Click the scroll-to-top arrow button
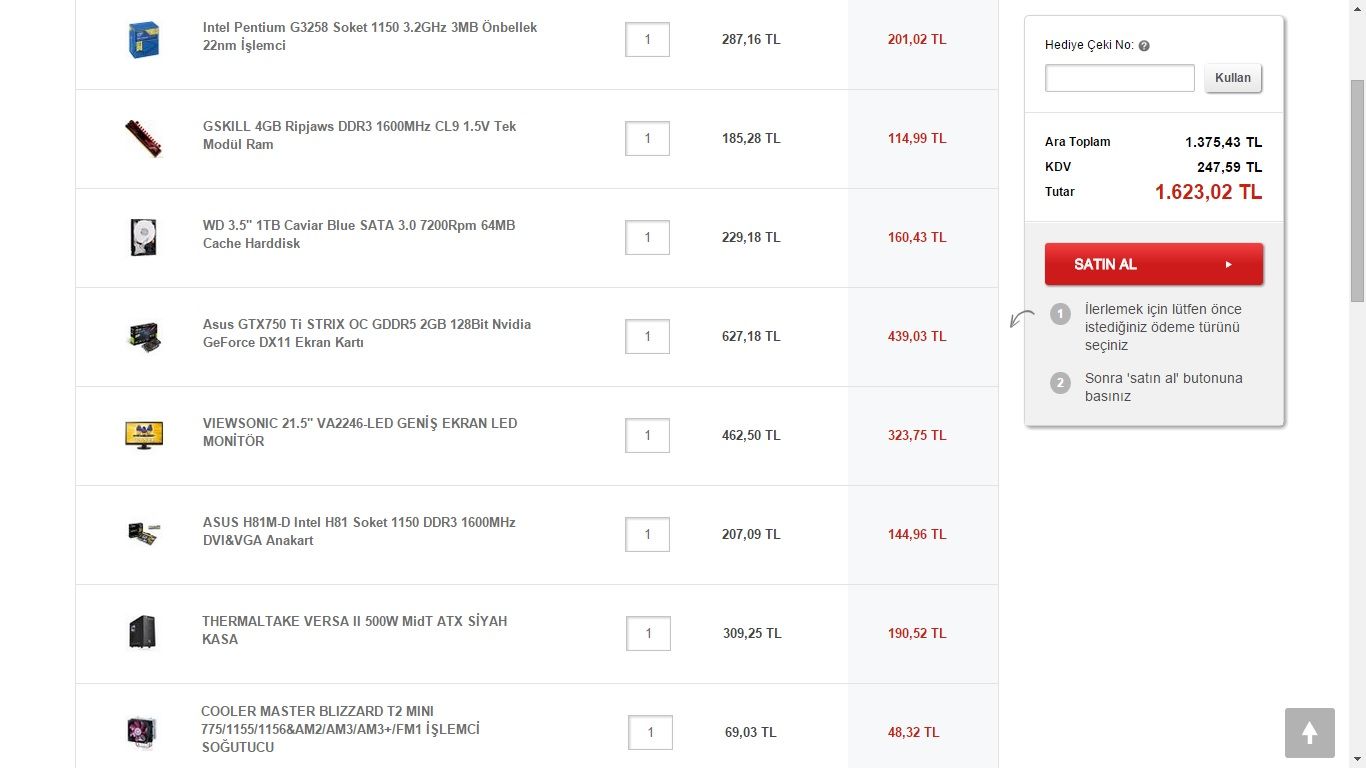The height and width of the screenshot is (768, 1366). (x=1309, y=732)
